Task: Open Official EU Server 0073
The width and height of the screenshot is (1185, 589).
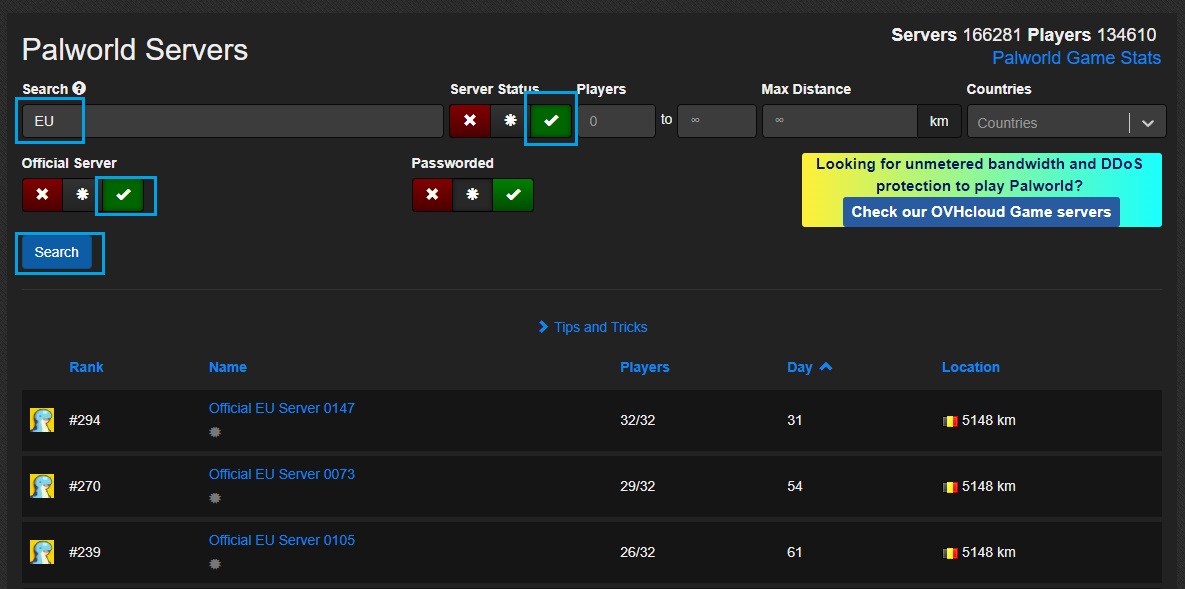Action: click(x=282, y=474)
